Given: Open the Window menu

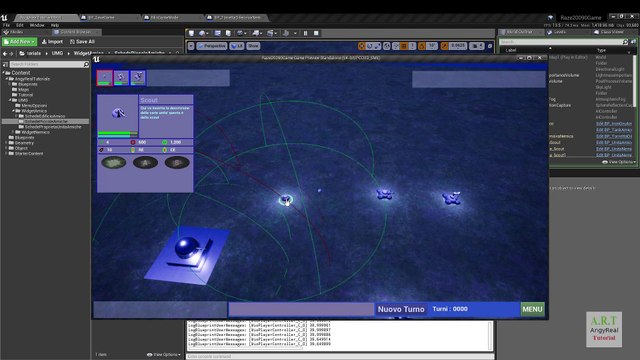Looking at the screenshot, I should [37, 25].
